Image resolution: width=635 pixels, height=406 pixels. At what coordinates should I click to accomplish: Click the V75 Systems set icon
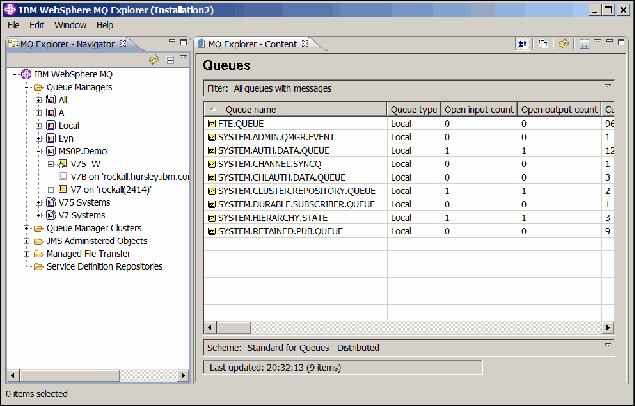(x=51, y=202)
